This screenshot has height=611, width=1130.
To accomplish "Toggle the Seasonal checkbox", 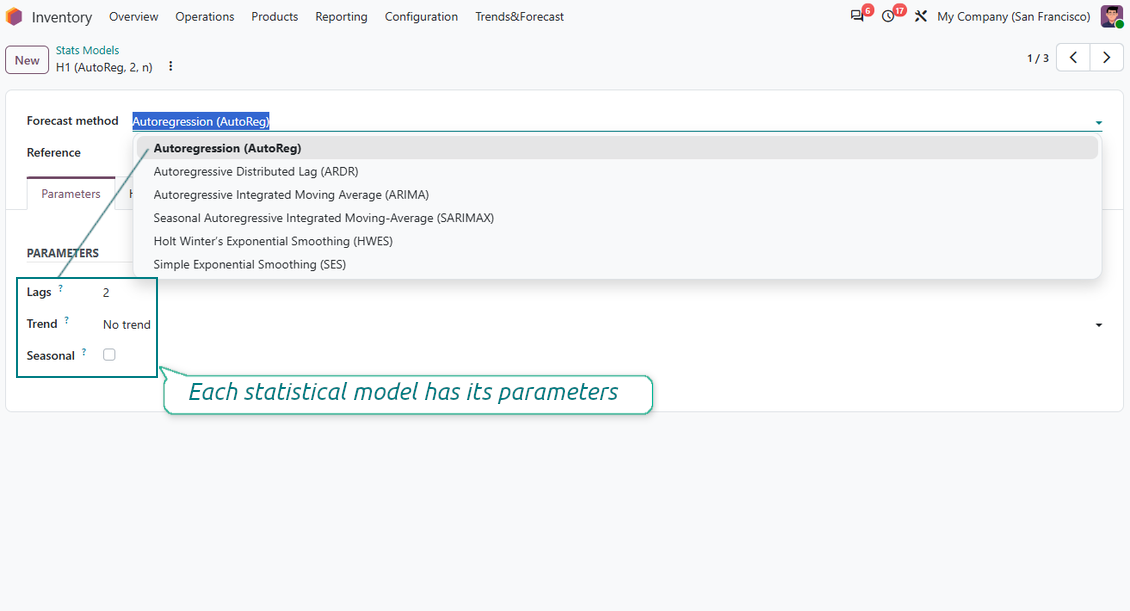I will tap(109, 354).
